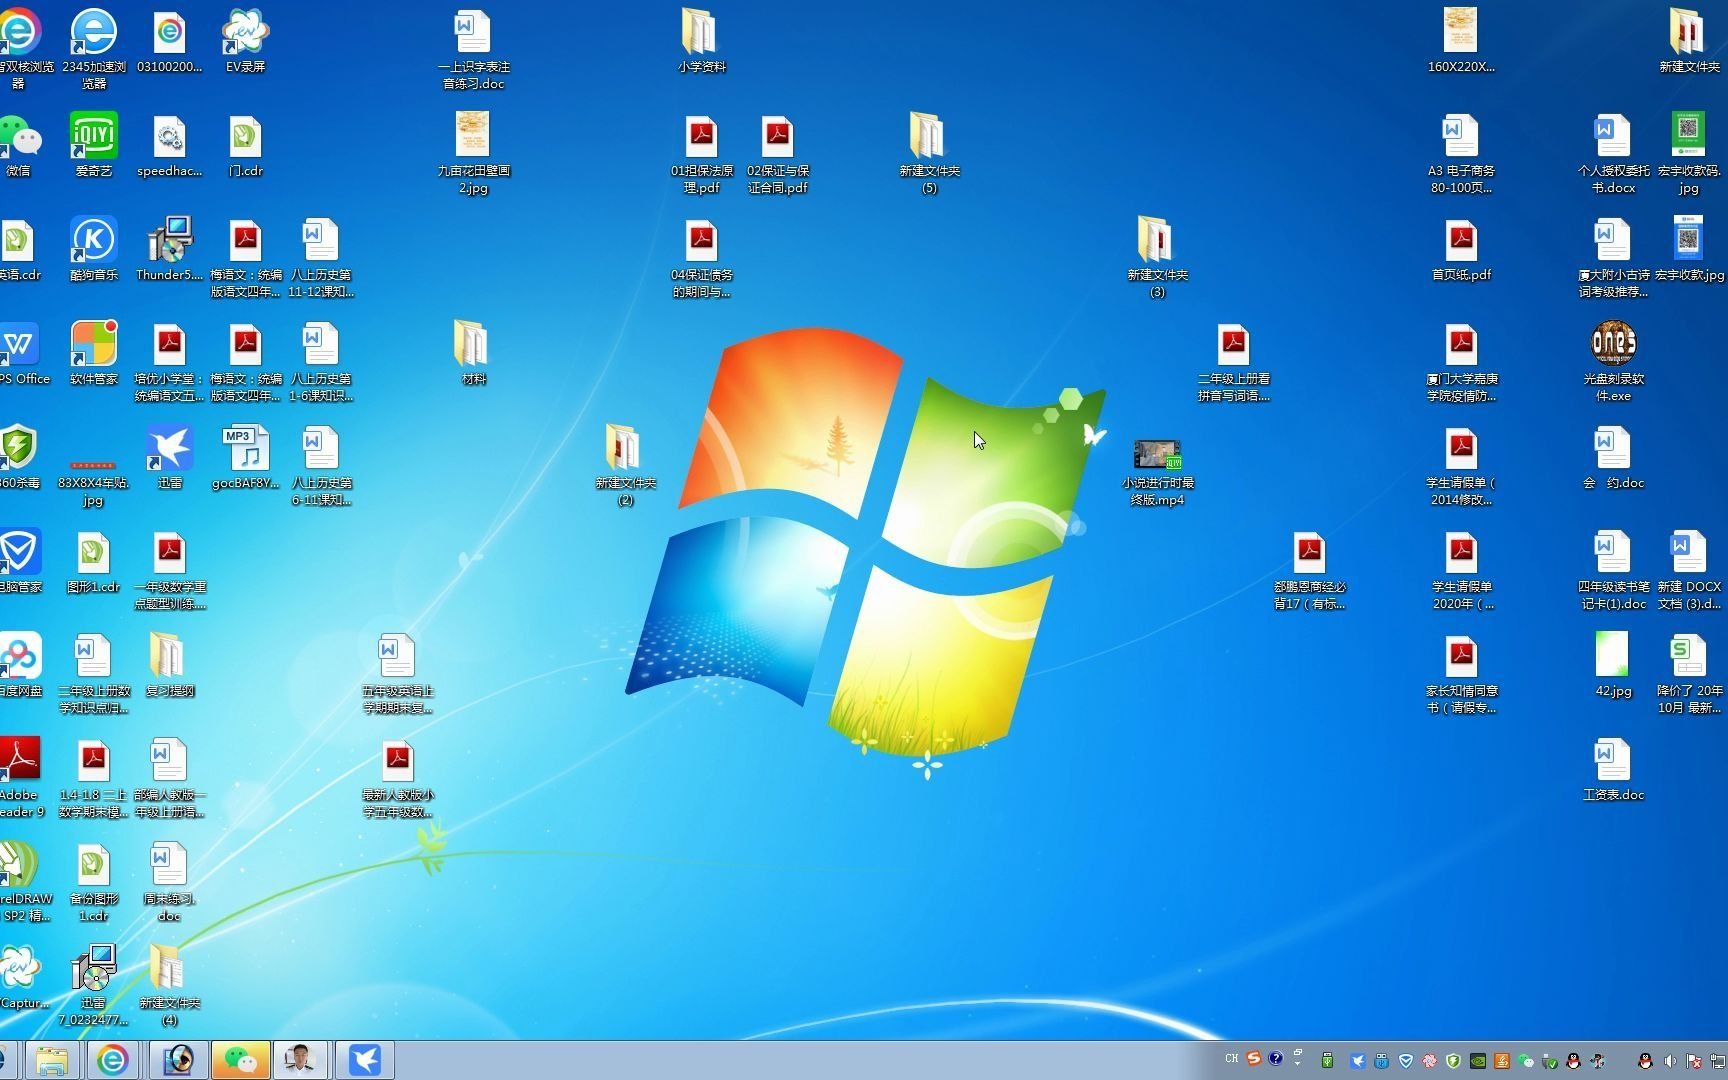The height and width of the screenshot is (1080, 1728).
Task: Expand the language bar options arrow
Action: 1297,1063
